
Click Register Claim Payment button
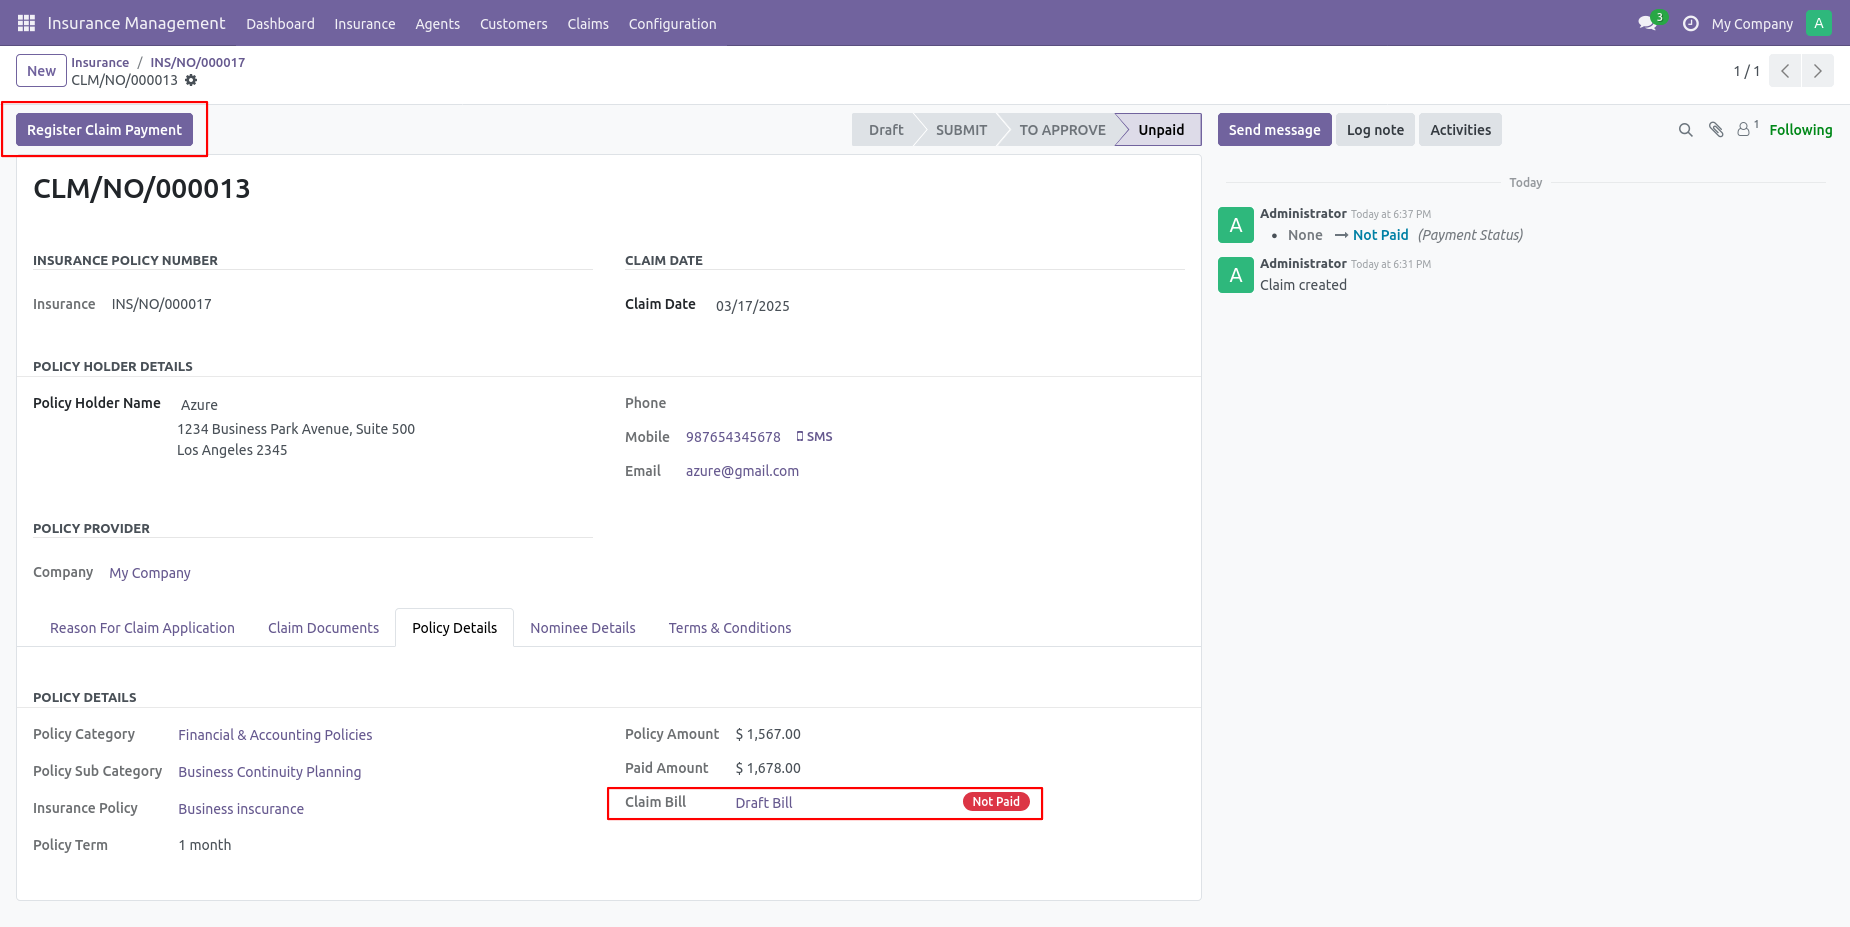click(104, 130)
